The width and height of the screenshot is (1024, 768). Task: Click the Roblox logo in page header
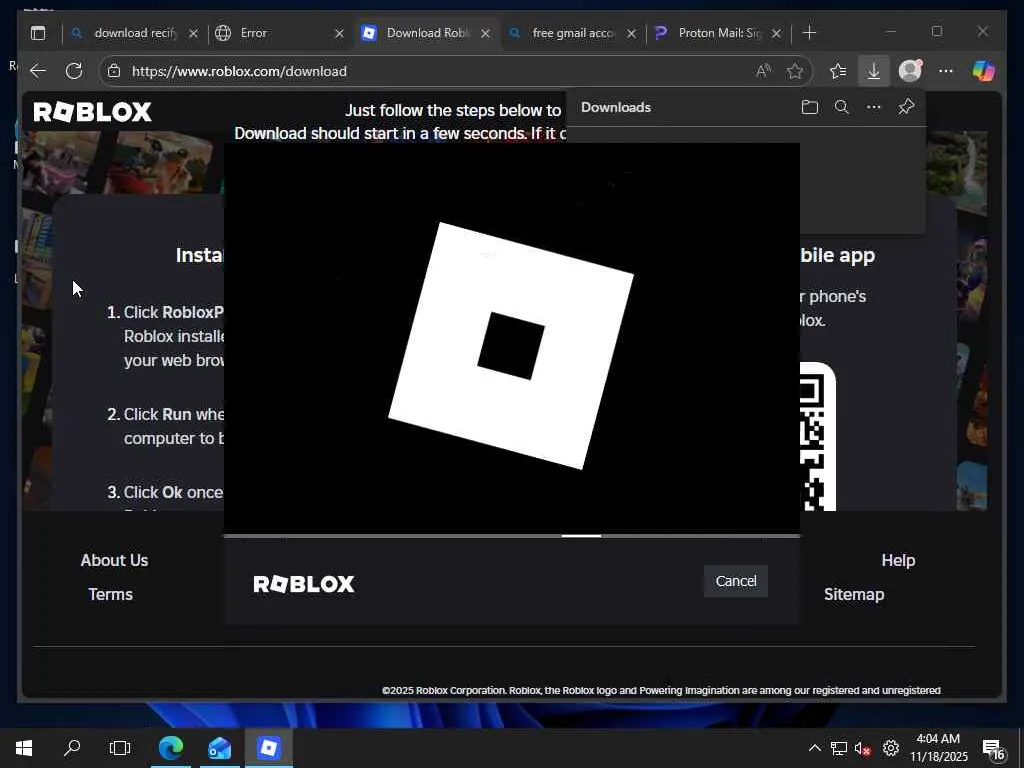(92, 112)
